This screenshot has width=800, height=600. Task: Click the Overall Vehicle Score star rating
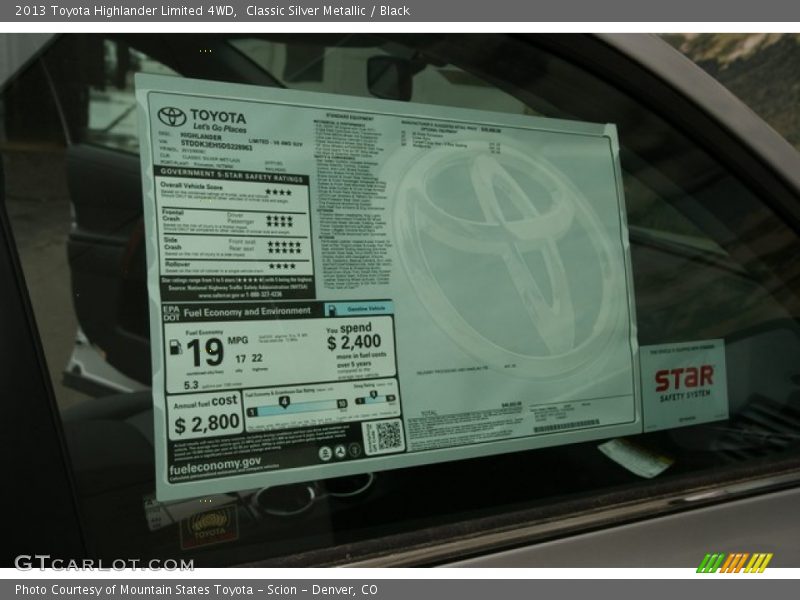[279, 192]
